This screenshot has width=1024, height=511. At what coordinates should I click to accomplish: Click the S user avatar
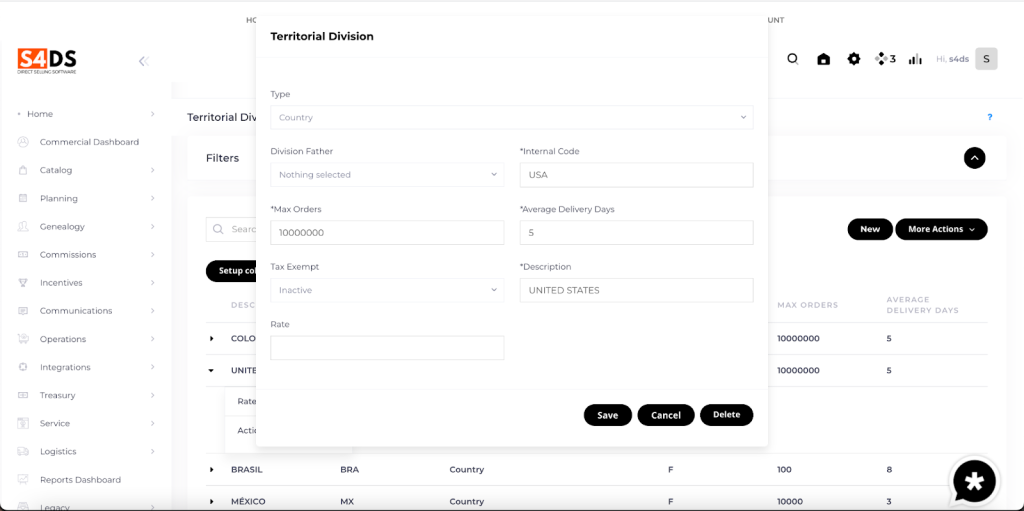[x=986, y=59]
